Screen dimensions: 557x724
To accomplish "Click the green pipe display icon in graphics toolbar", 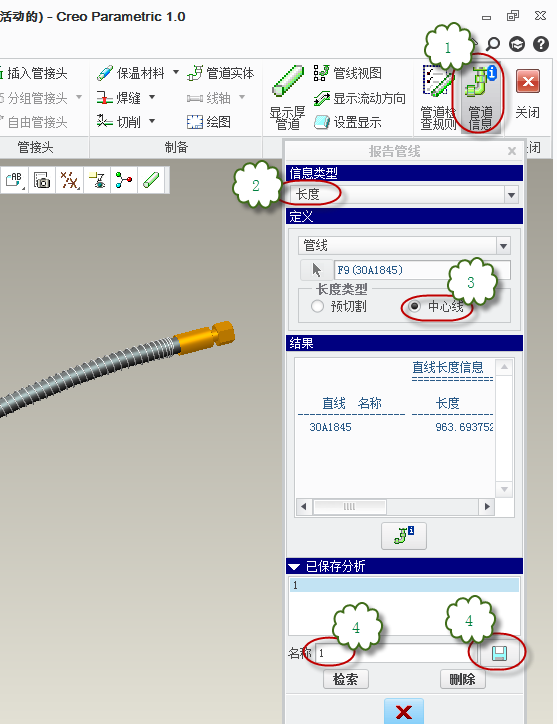I will [151, 180].
